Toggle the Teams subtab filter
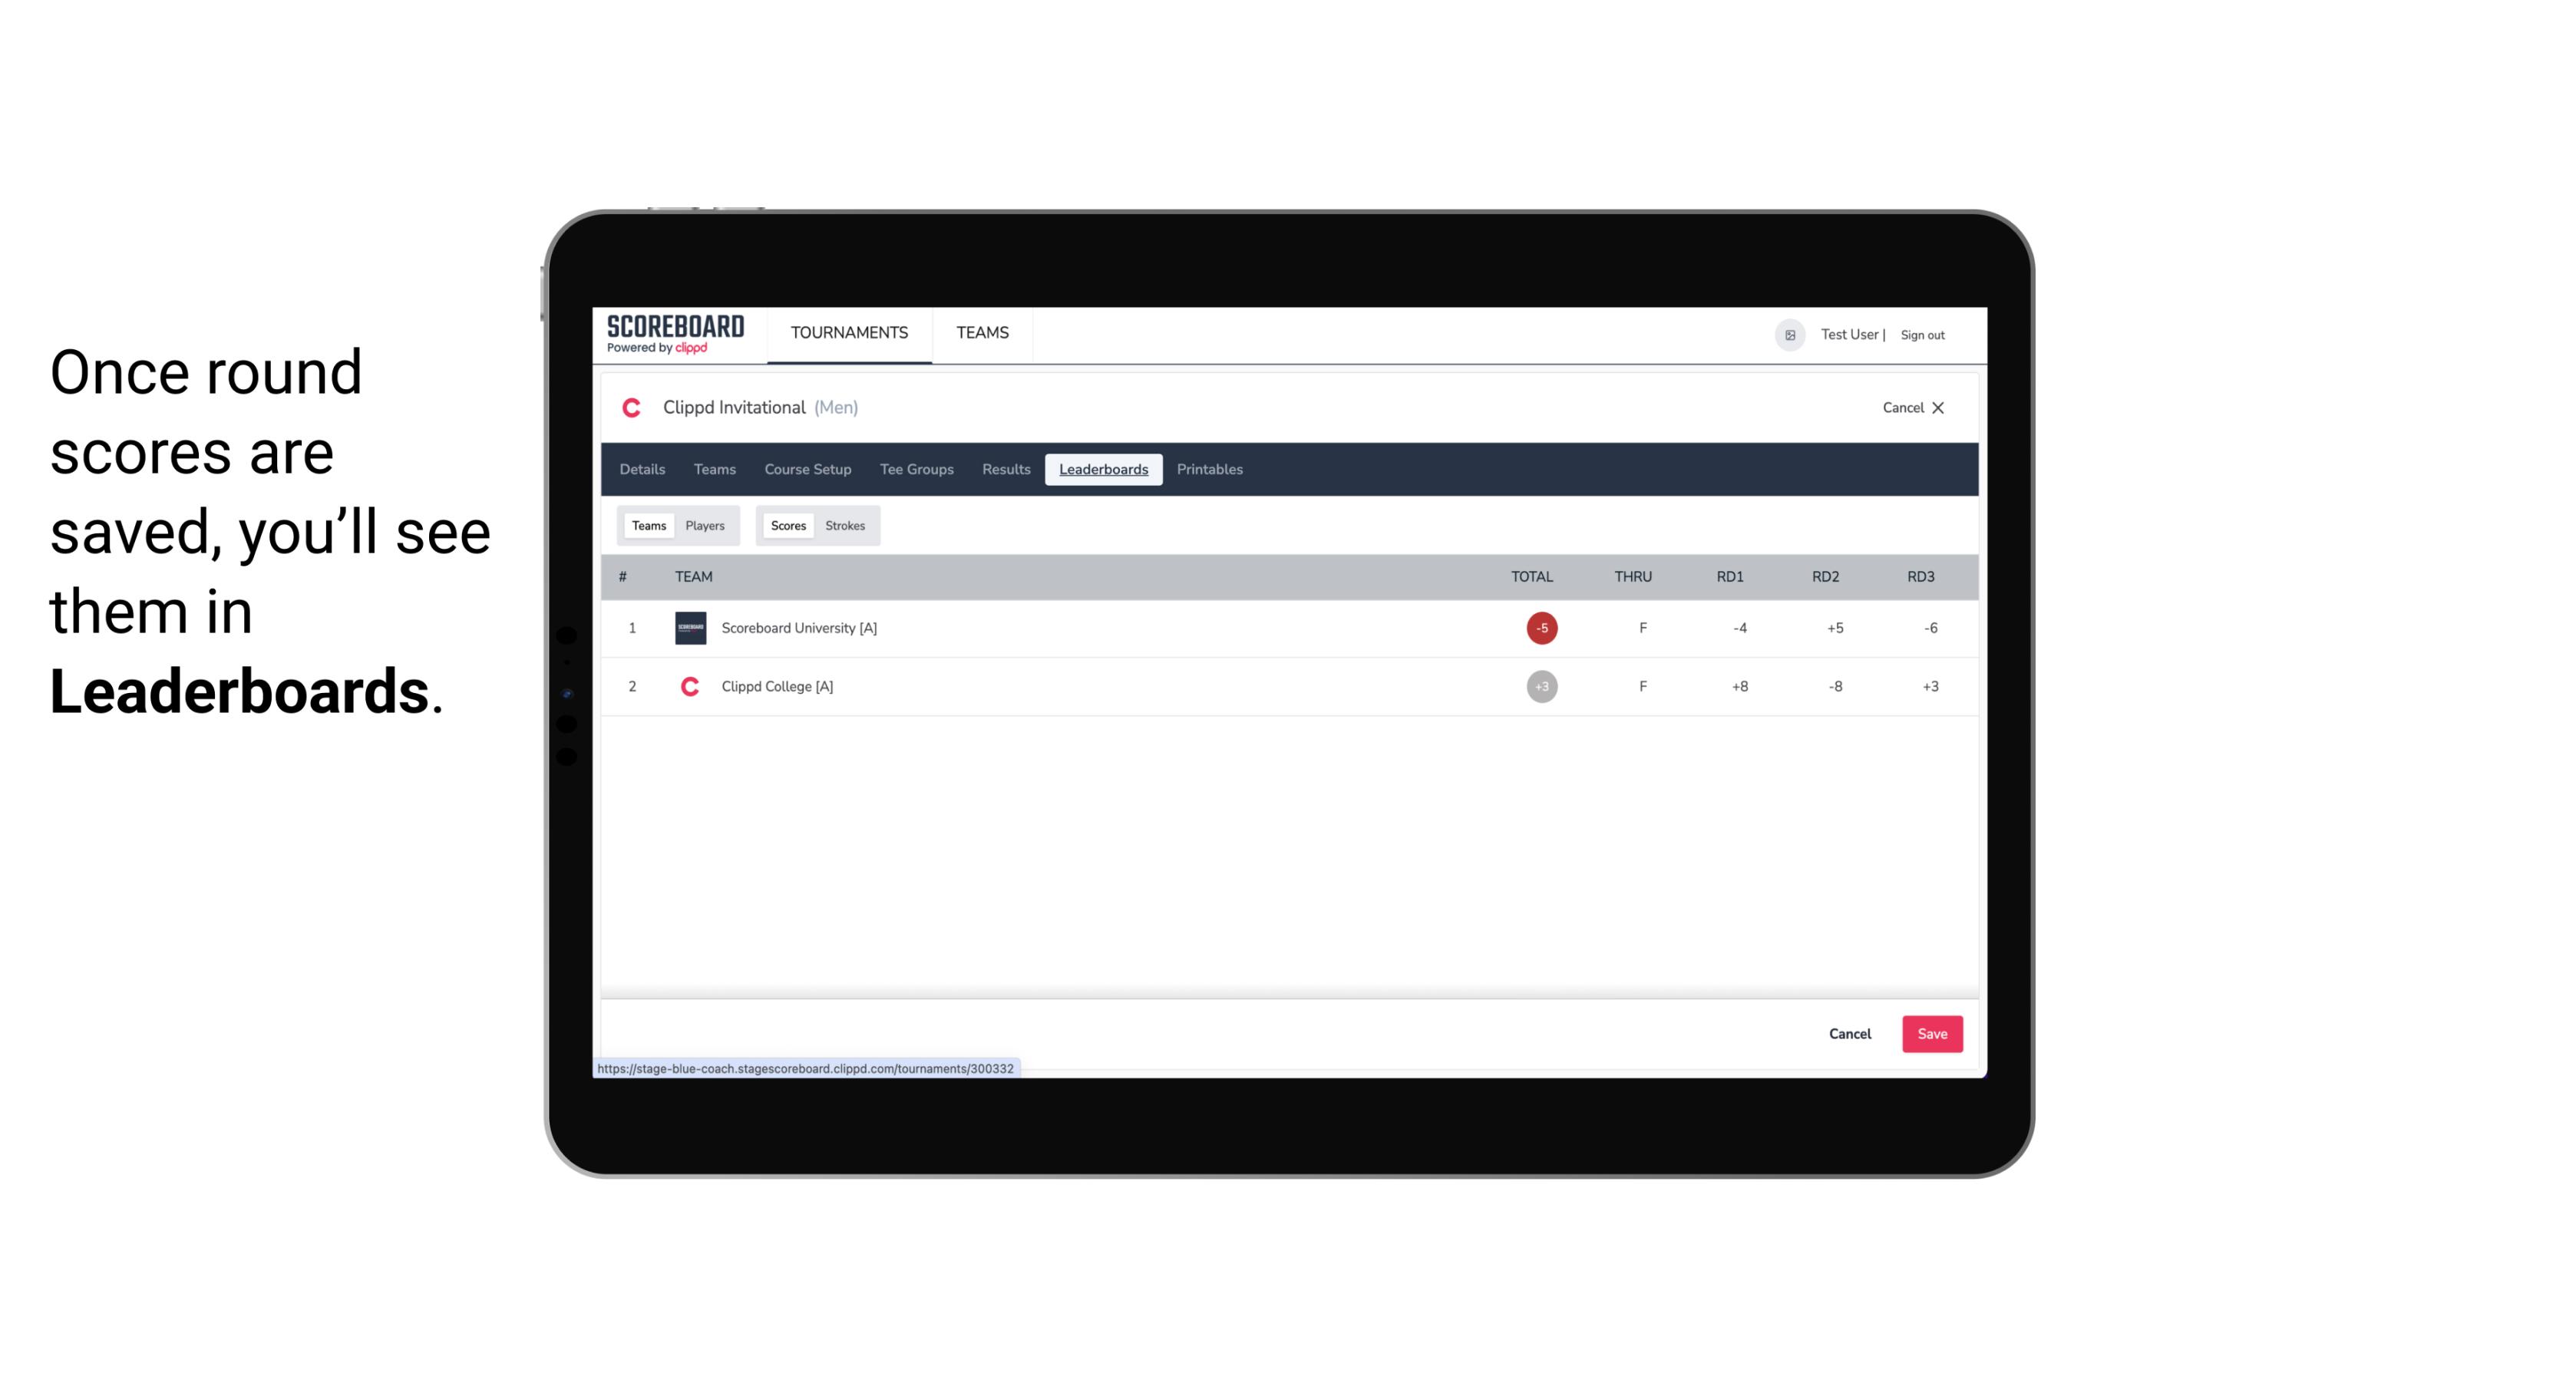2576x1386 pixels. [647, 526]
